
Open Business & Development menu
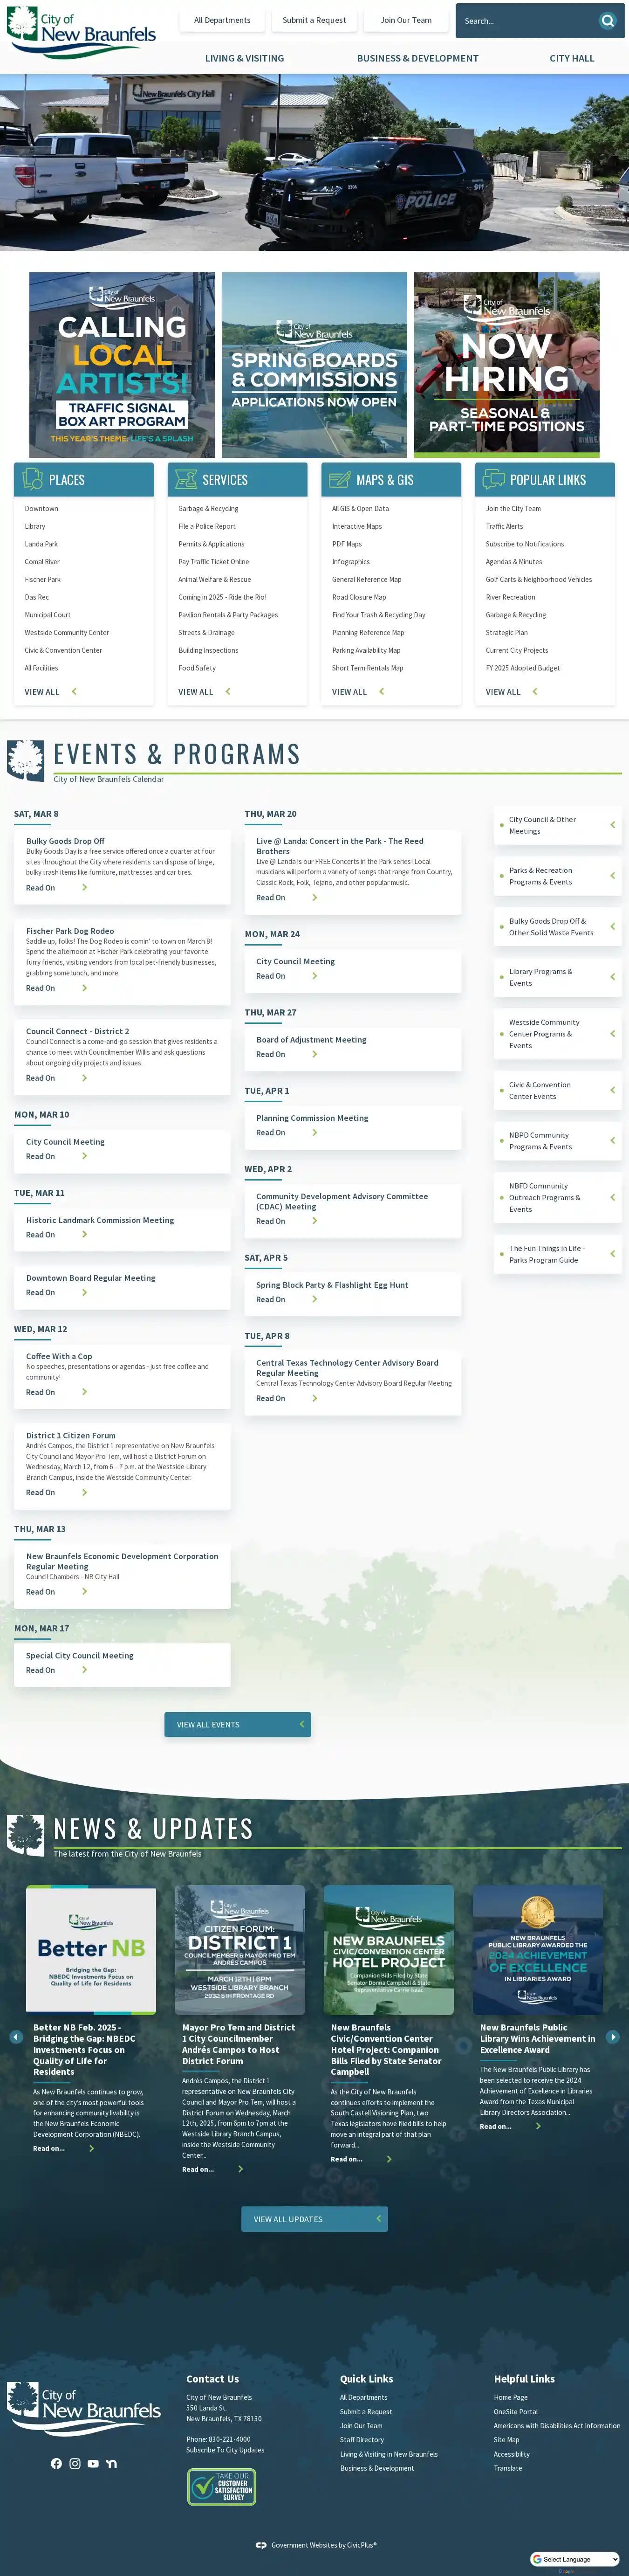[x=417, y=58]
